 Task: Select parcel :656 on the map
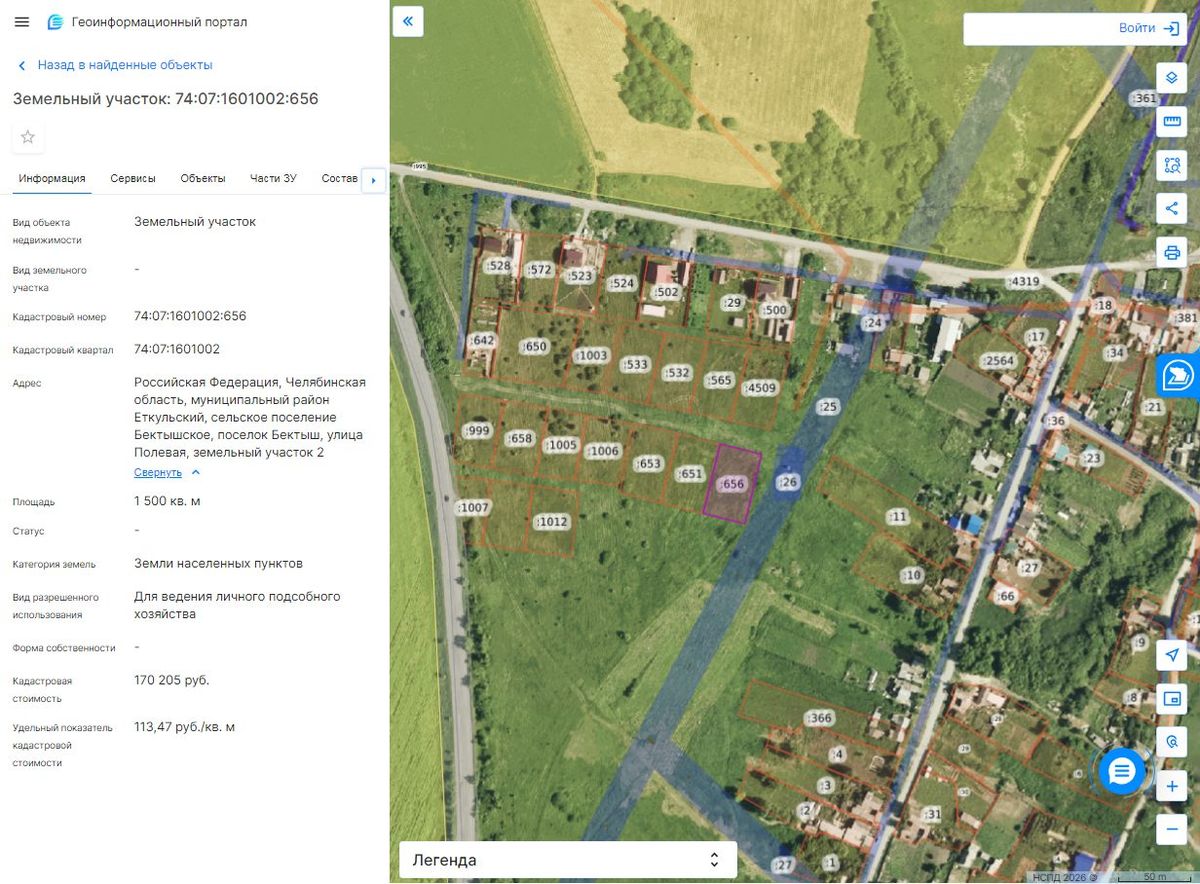click(x=734, y=484)
